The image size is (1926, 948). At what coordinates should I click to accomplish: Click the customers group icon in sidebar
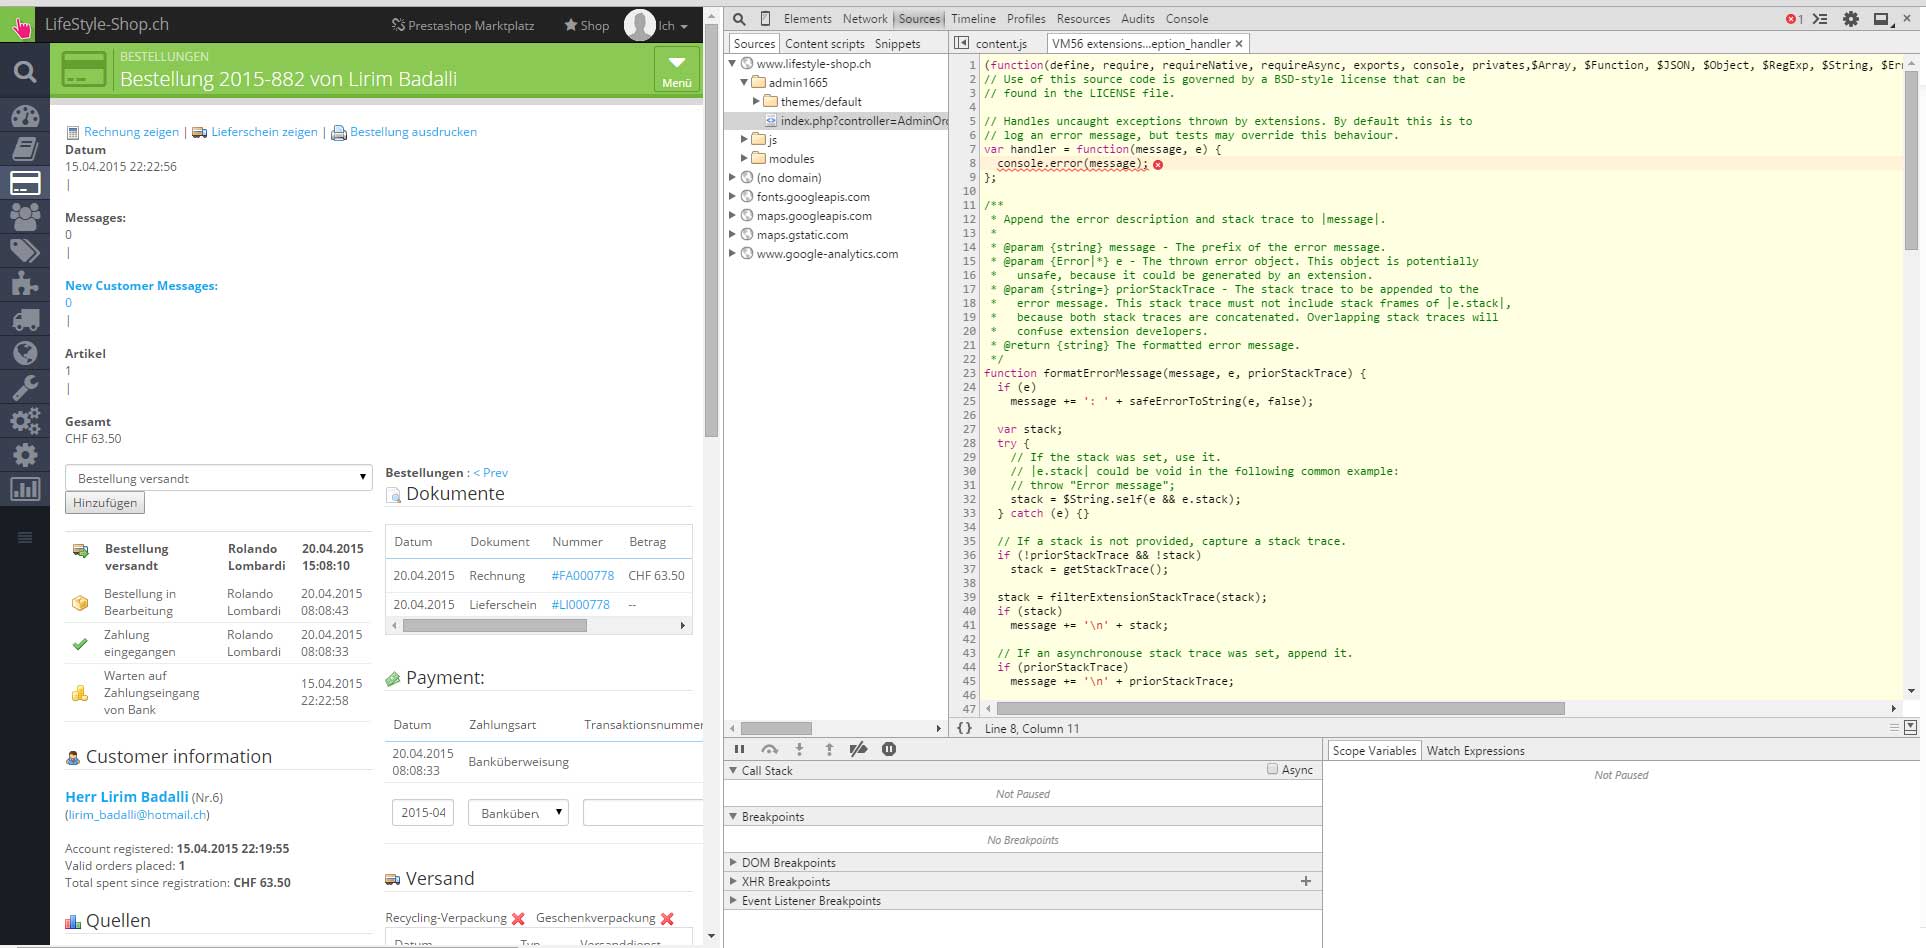[25, 216]
